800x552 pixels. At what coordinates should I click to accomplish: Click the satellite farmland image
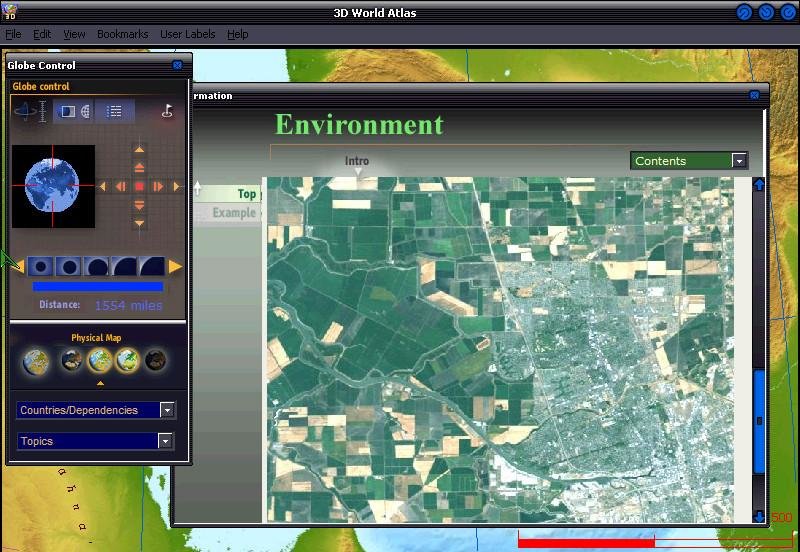[501, 349]
